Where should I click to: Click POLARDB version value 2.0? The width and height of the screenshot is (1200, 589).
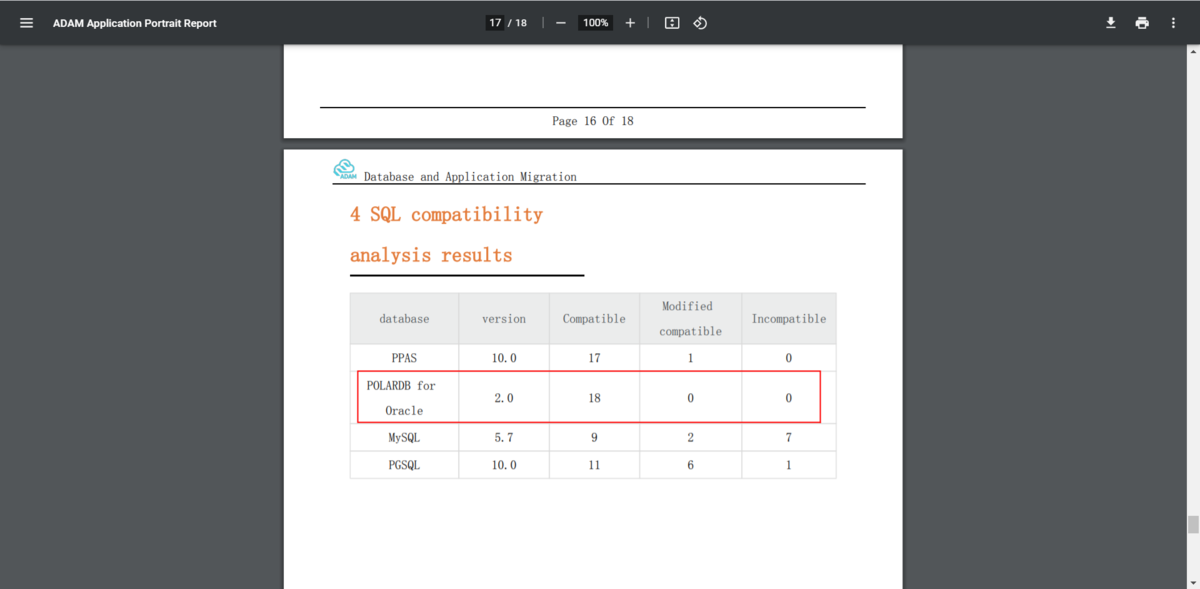504,398
